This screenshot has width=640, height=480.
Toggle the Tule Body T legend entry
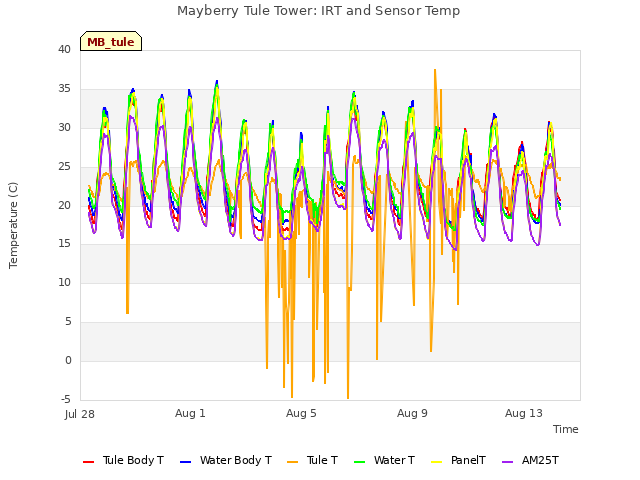[123, 460]
